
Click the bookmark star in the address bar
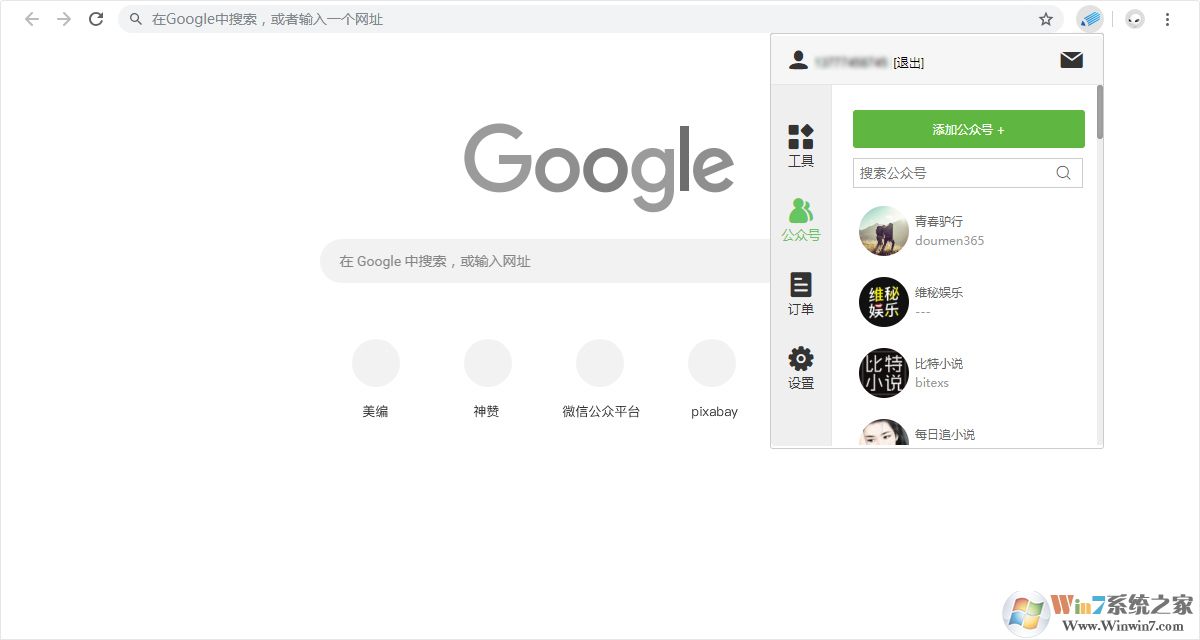(x=1045, y=19)
